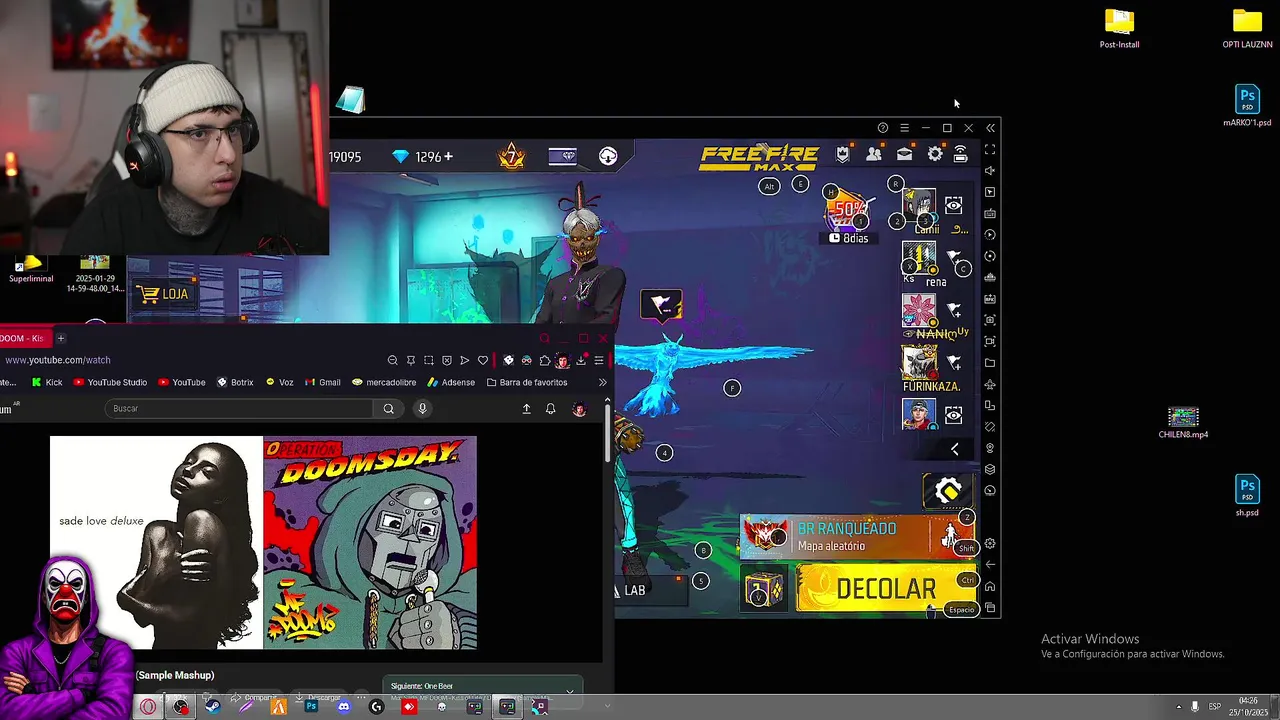Open the Botrix bookmark

pos(234,382)
